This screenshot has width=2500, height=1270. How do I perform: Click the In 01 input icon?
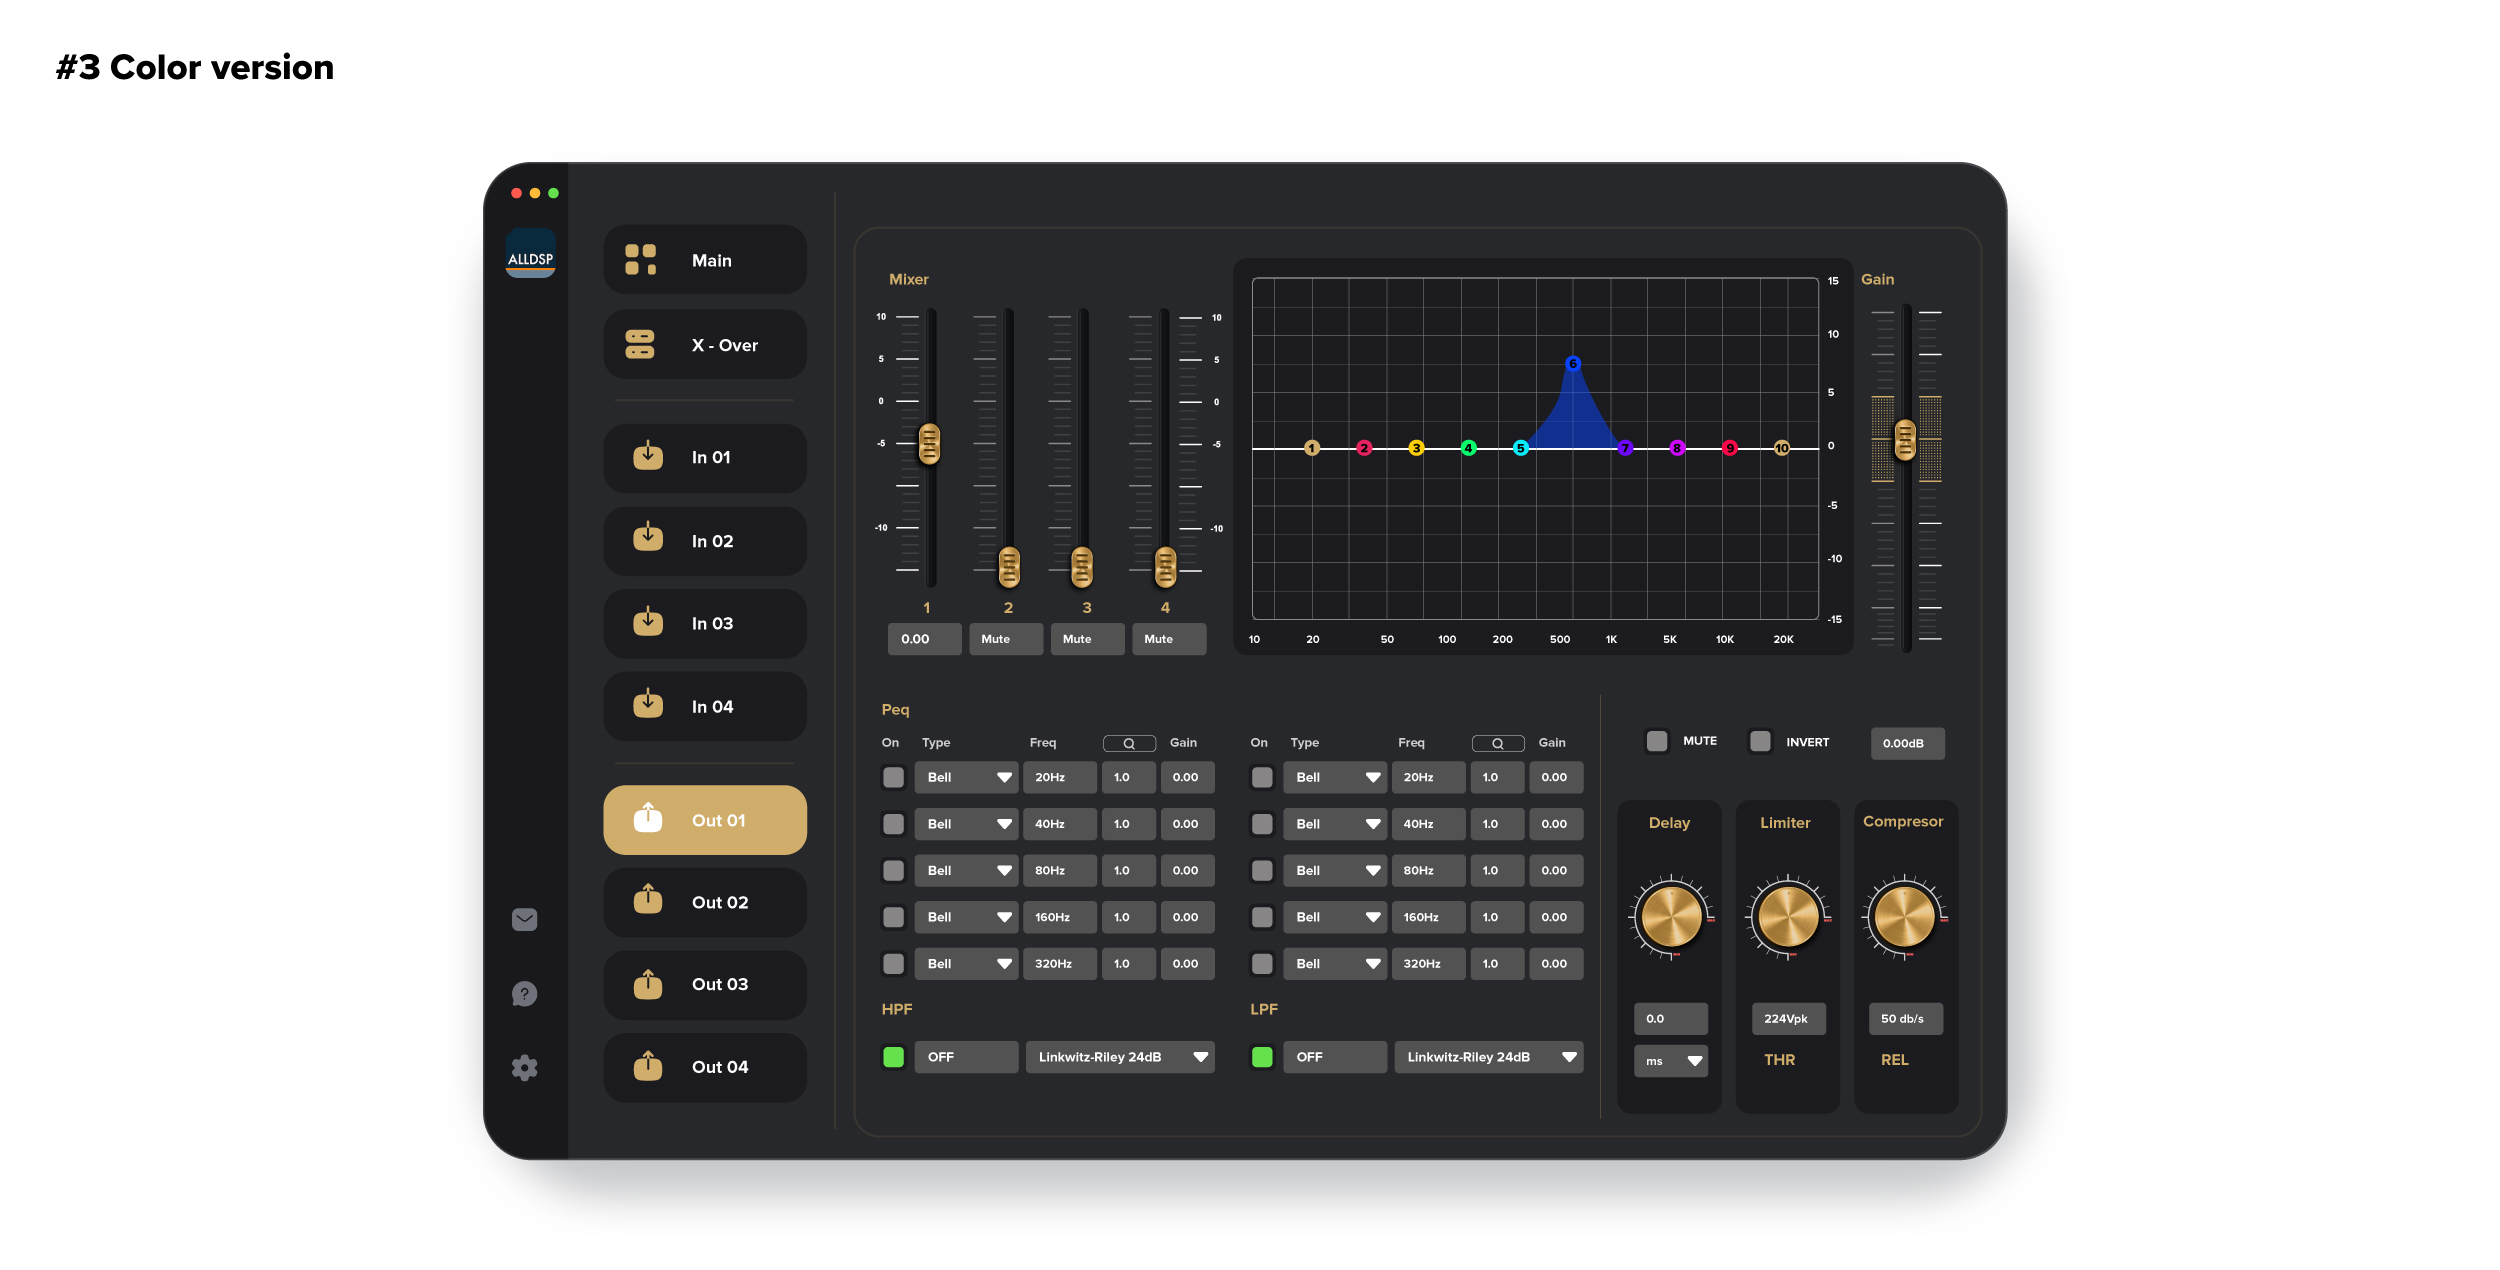(x=648, y=456)
